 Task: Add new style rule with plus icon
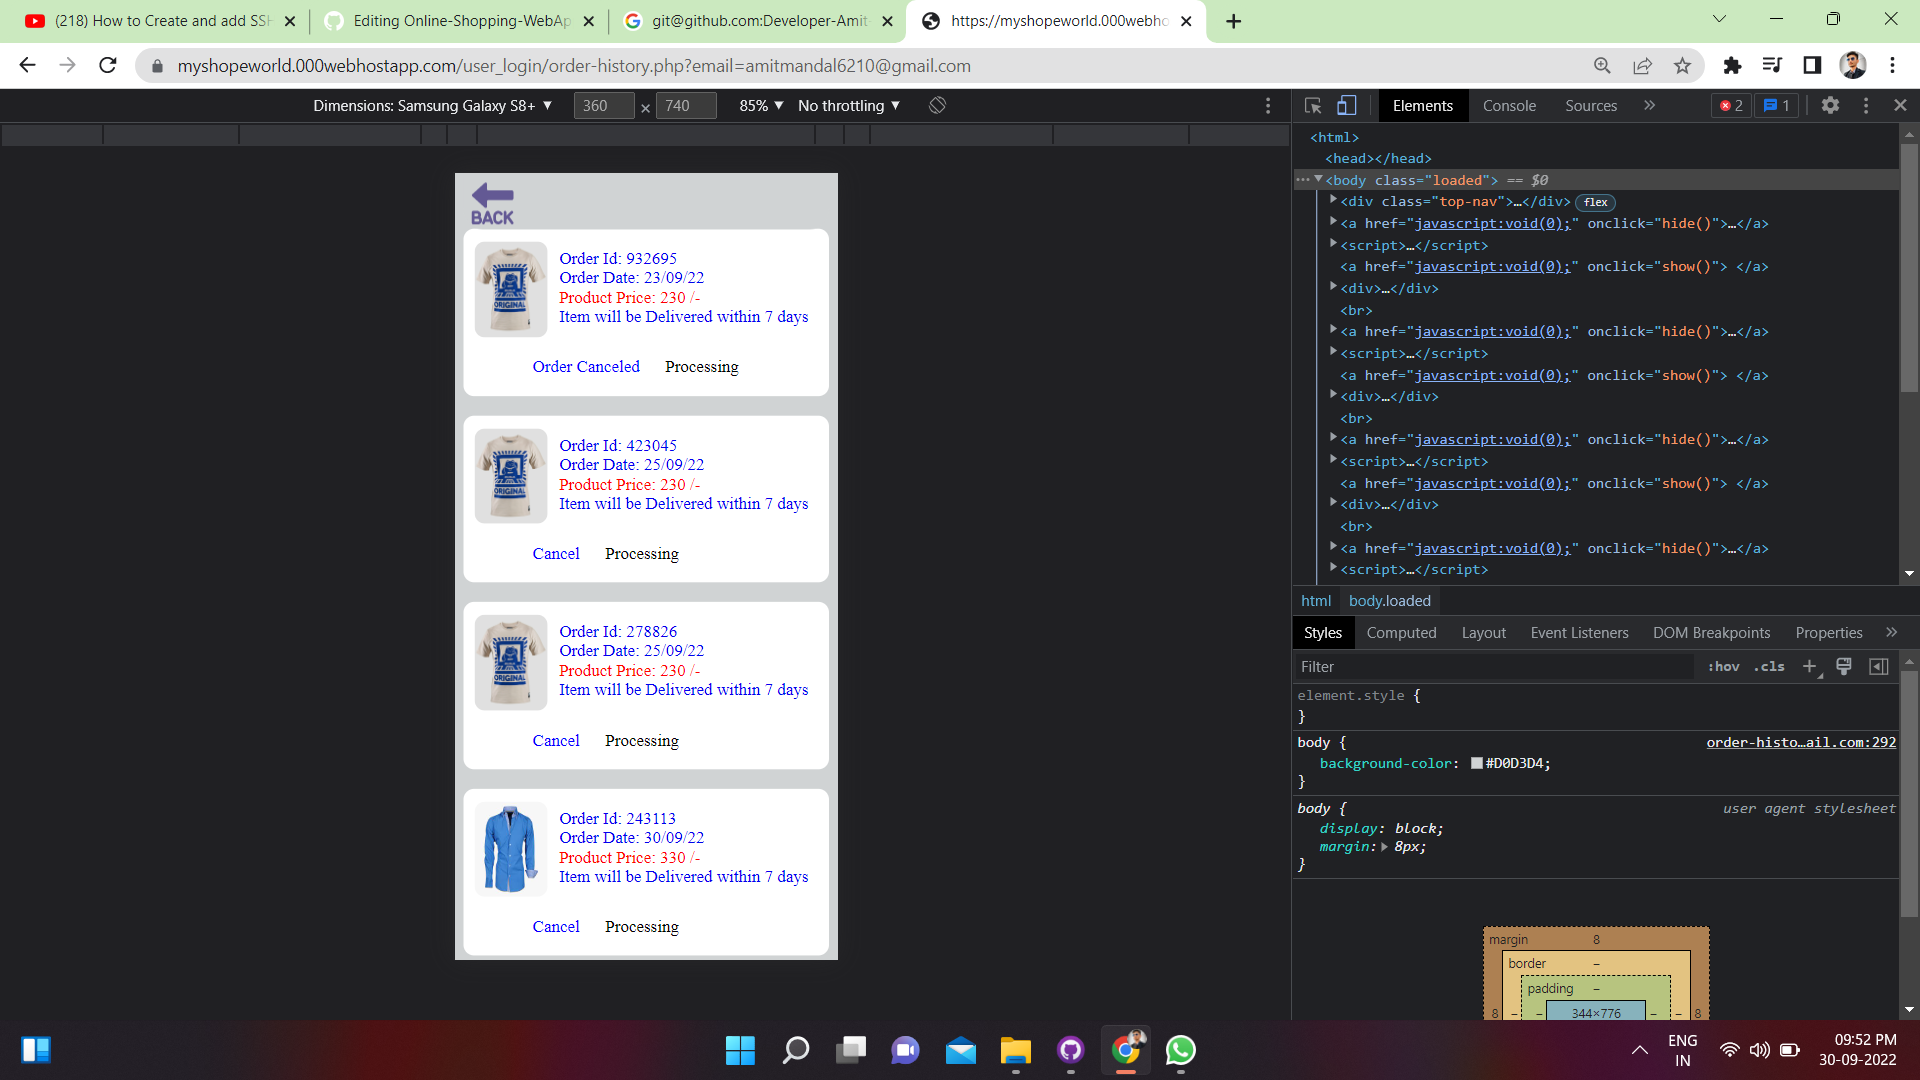pyautogui.click(x=1810, y=666)
